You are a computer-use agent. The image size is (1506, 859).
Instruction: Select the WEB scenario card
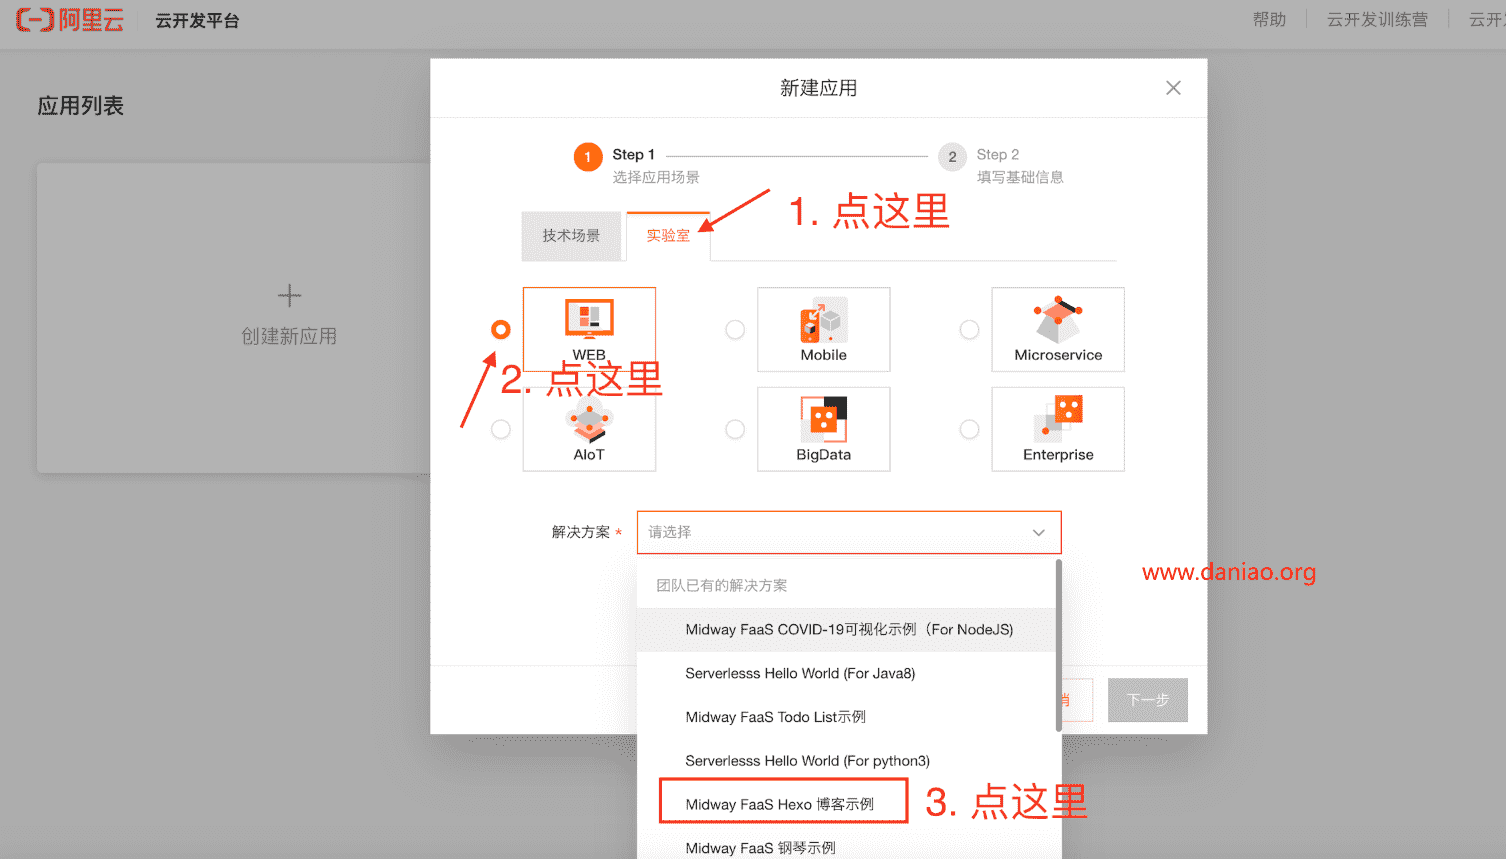[589, 329]
